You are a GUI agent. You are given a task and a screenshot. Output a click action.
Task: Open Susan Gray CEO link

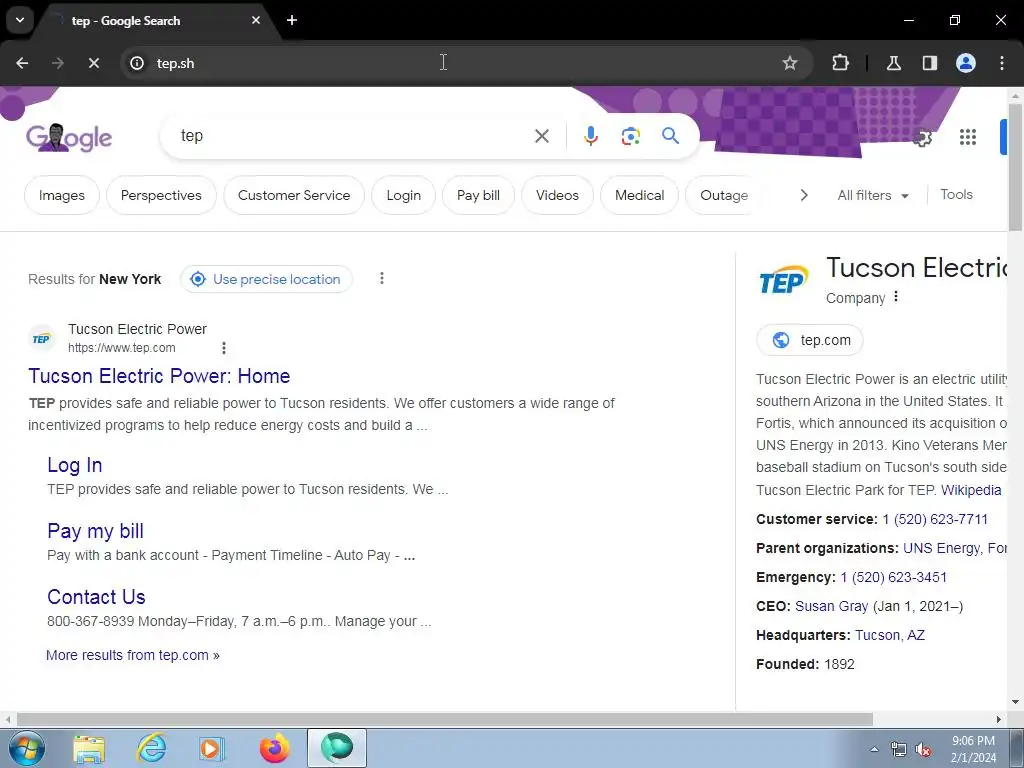coord(831,606)
